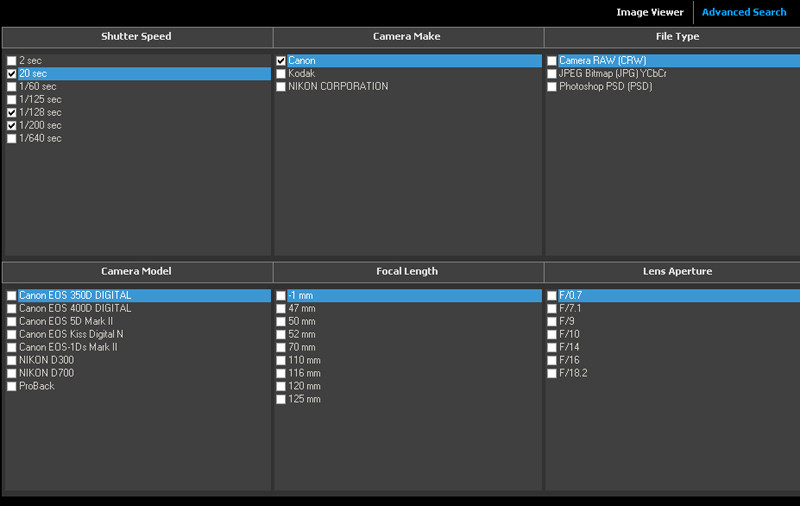The height and width of the screenshot is (506, 800).
Task: Tick the 70 mm checkbox
Action: coord(281,347)
